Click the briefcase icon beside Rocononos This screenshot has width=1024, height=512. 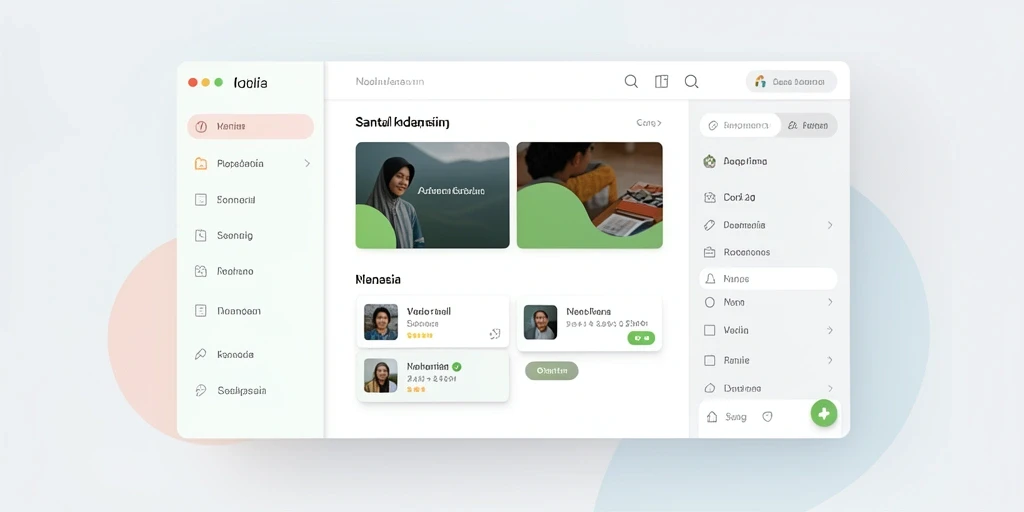[710, 252]
